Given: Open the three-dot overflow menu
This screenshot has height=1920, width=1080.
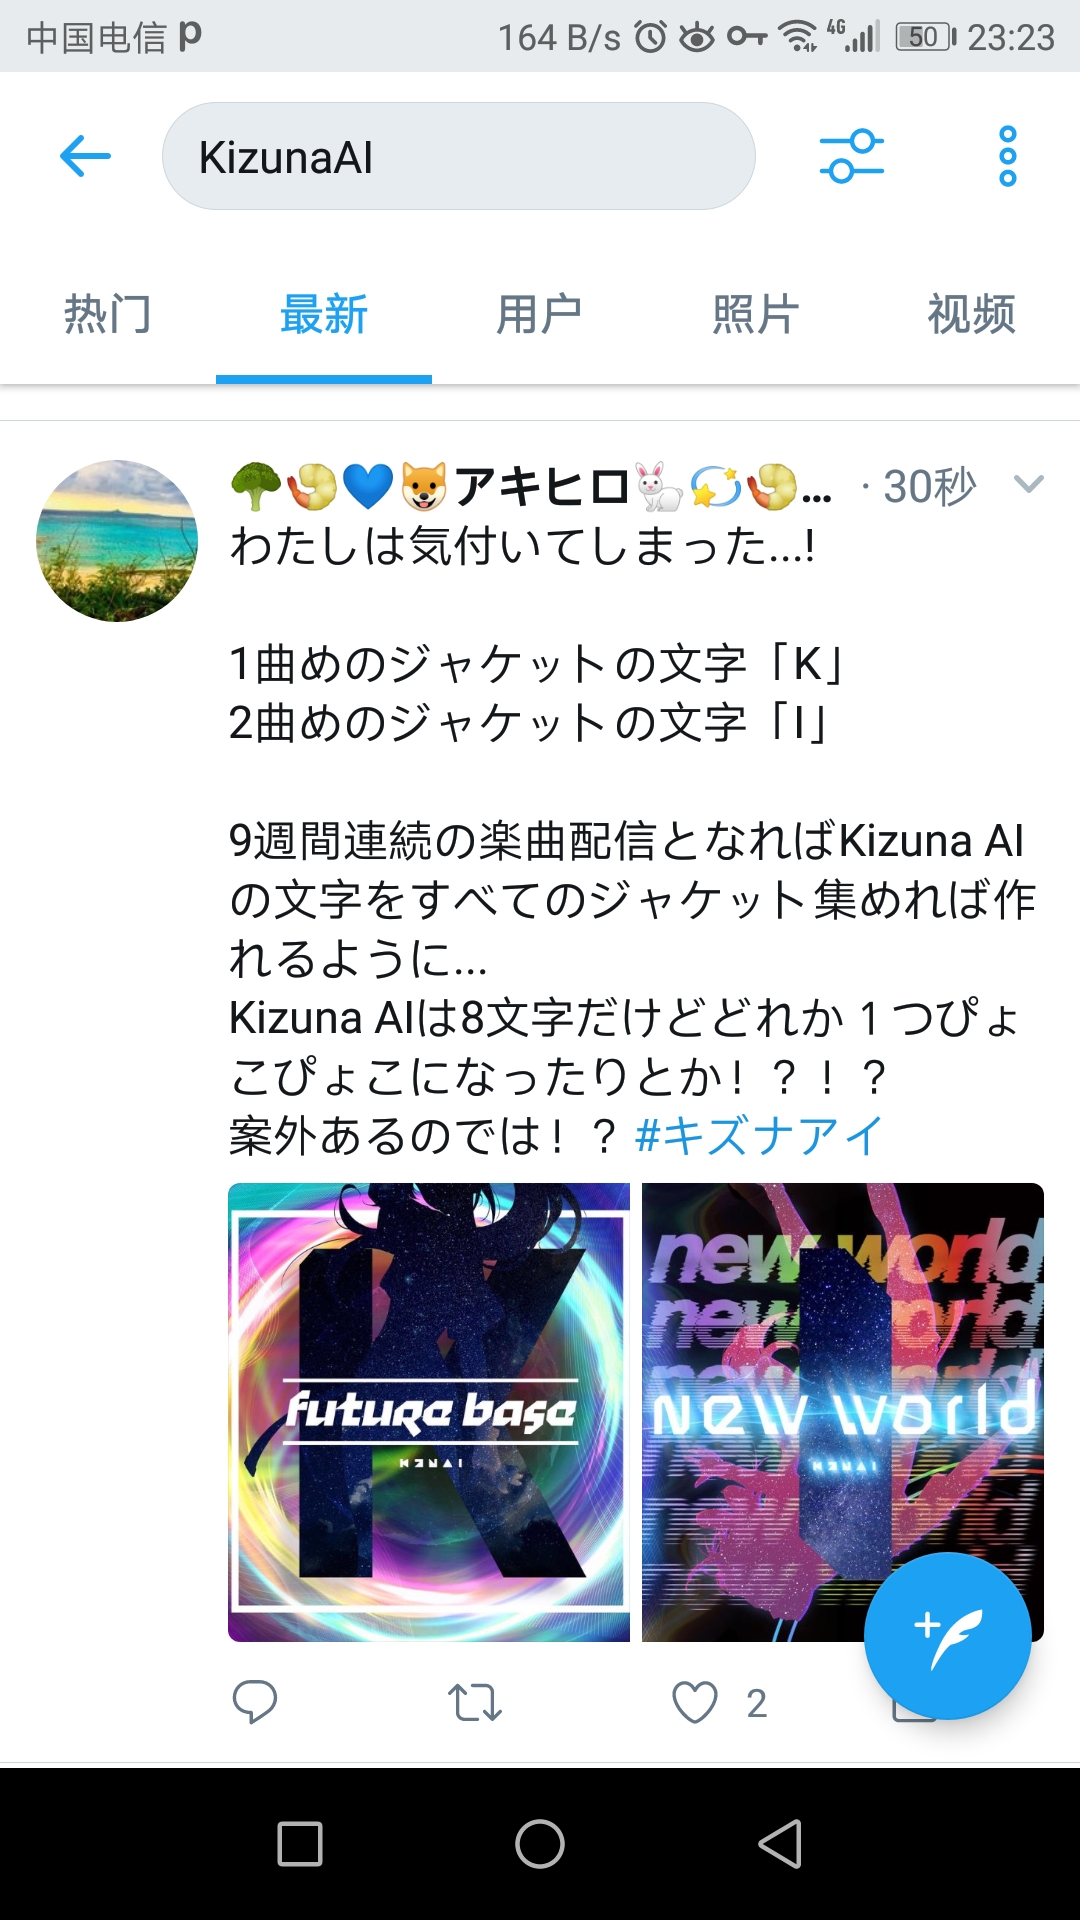Looking at the screenshot, I should (1007, 156).
